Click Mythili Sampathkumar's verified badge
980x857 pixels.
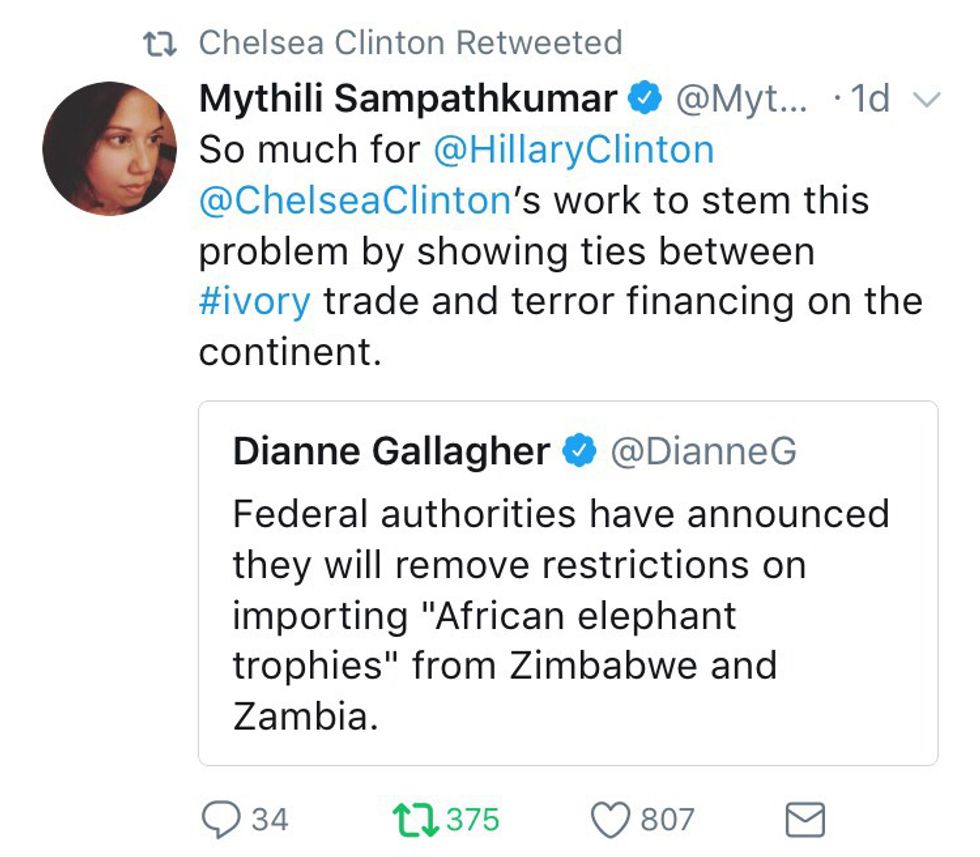(643, 100)
